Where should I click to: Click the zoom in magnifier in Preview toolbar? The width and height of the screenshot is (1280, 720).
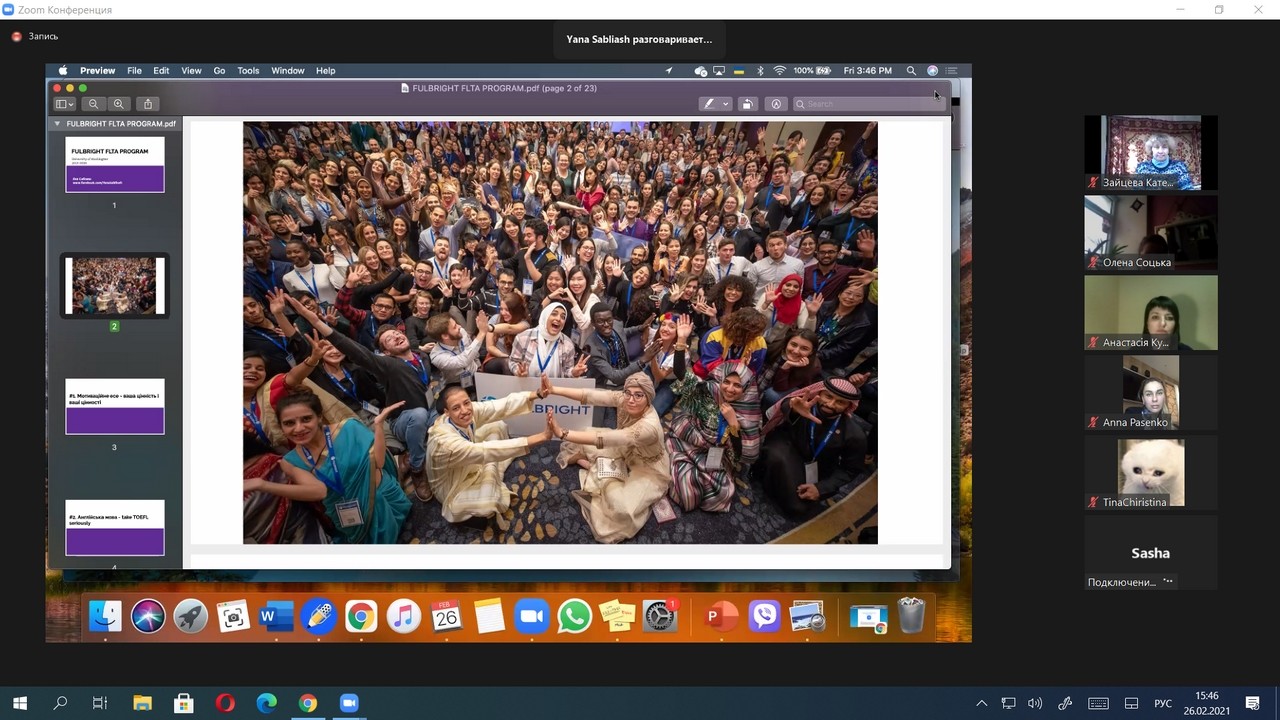point(119,104)
